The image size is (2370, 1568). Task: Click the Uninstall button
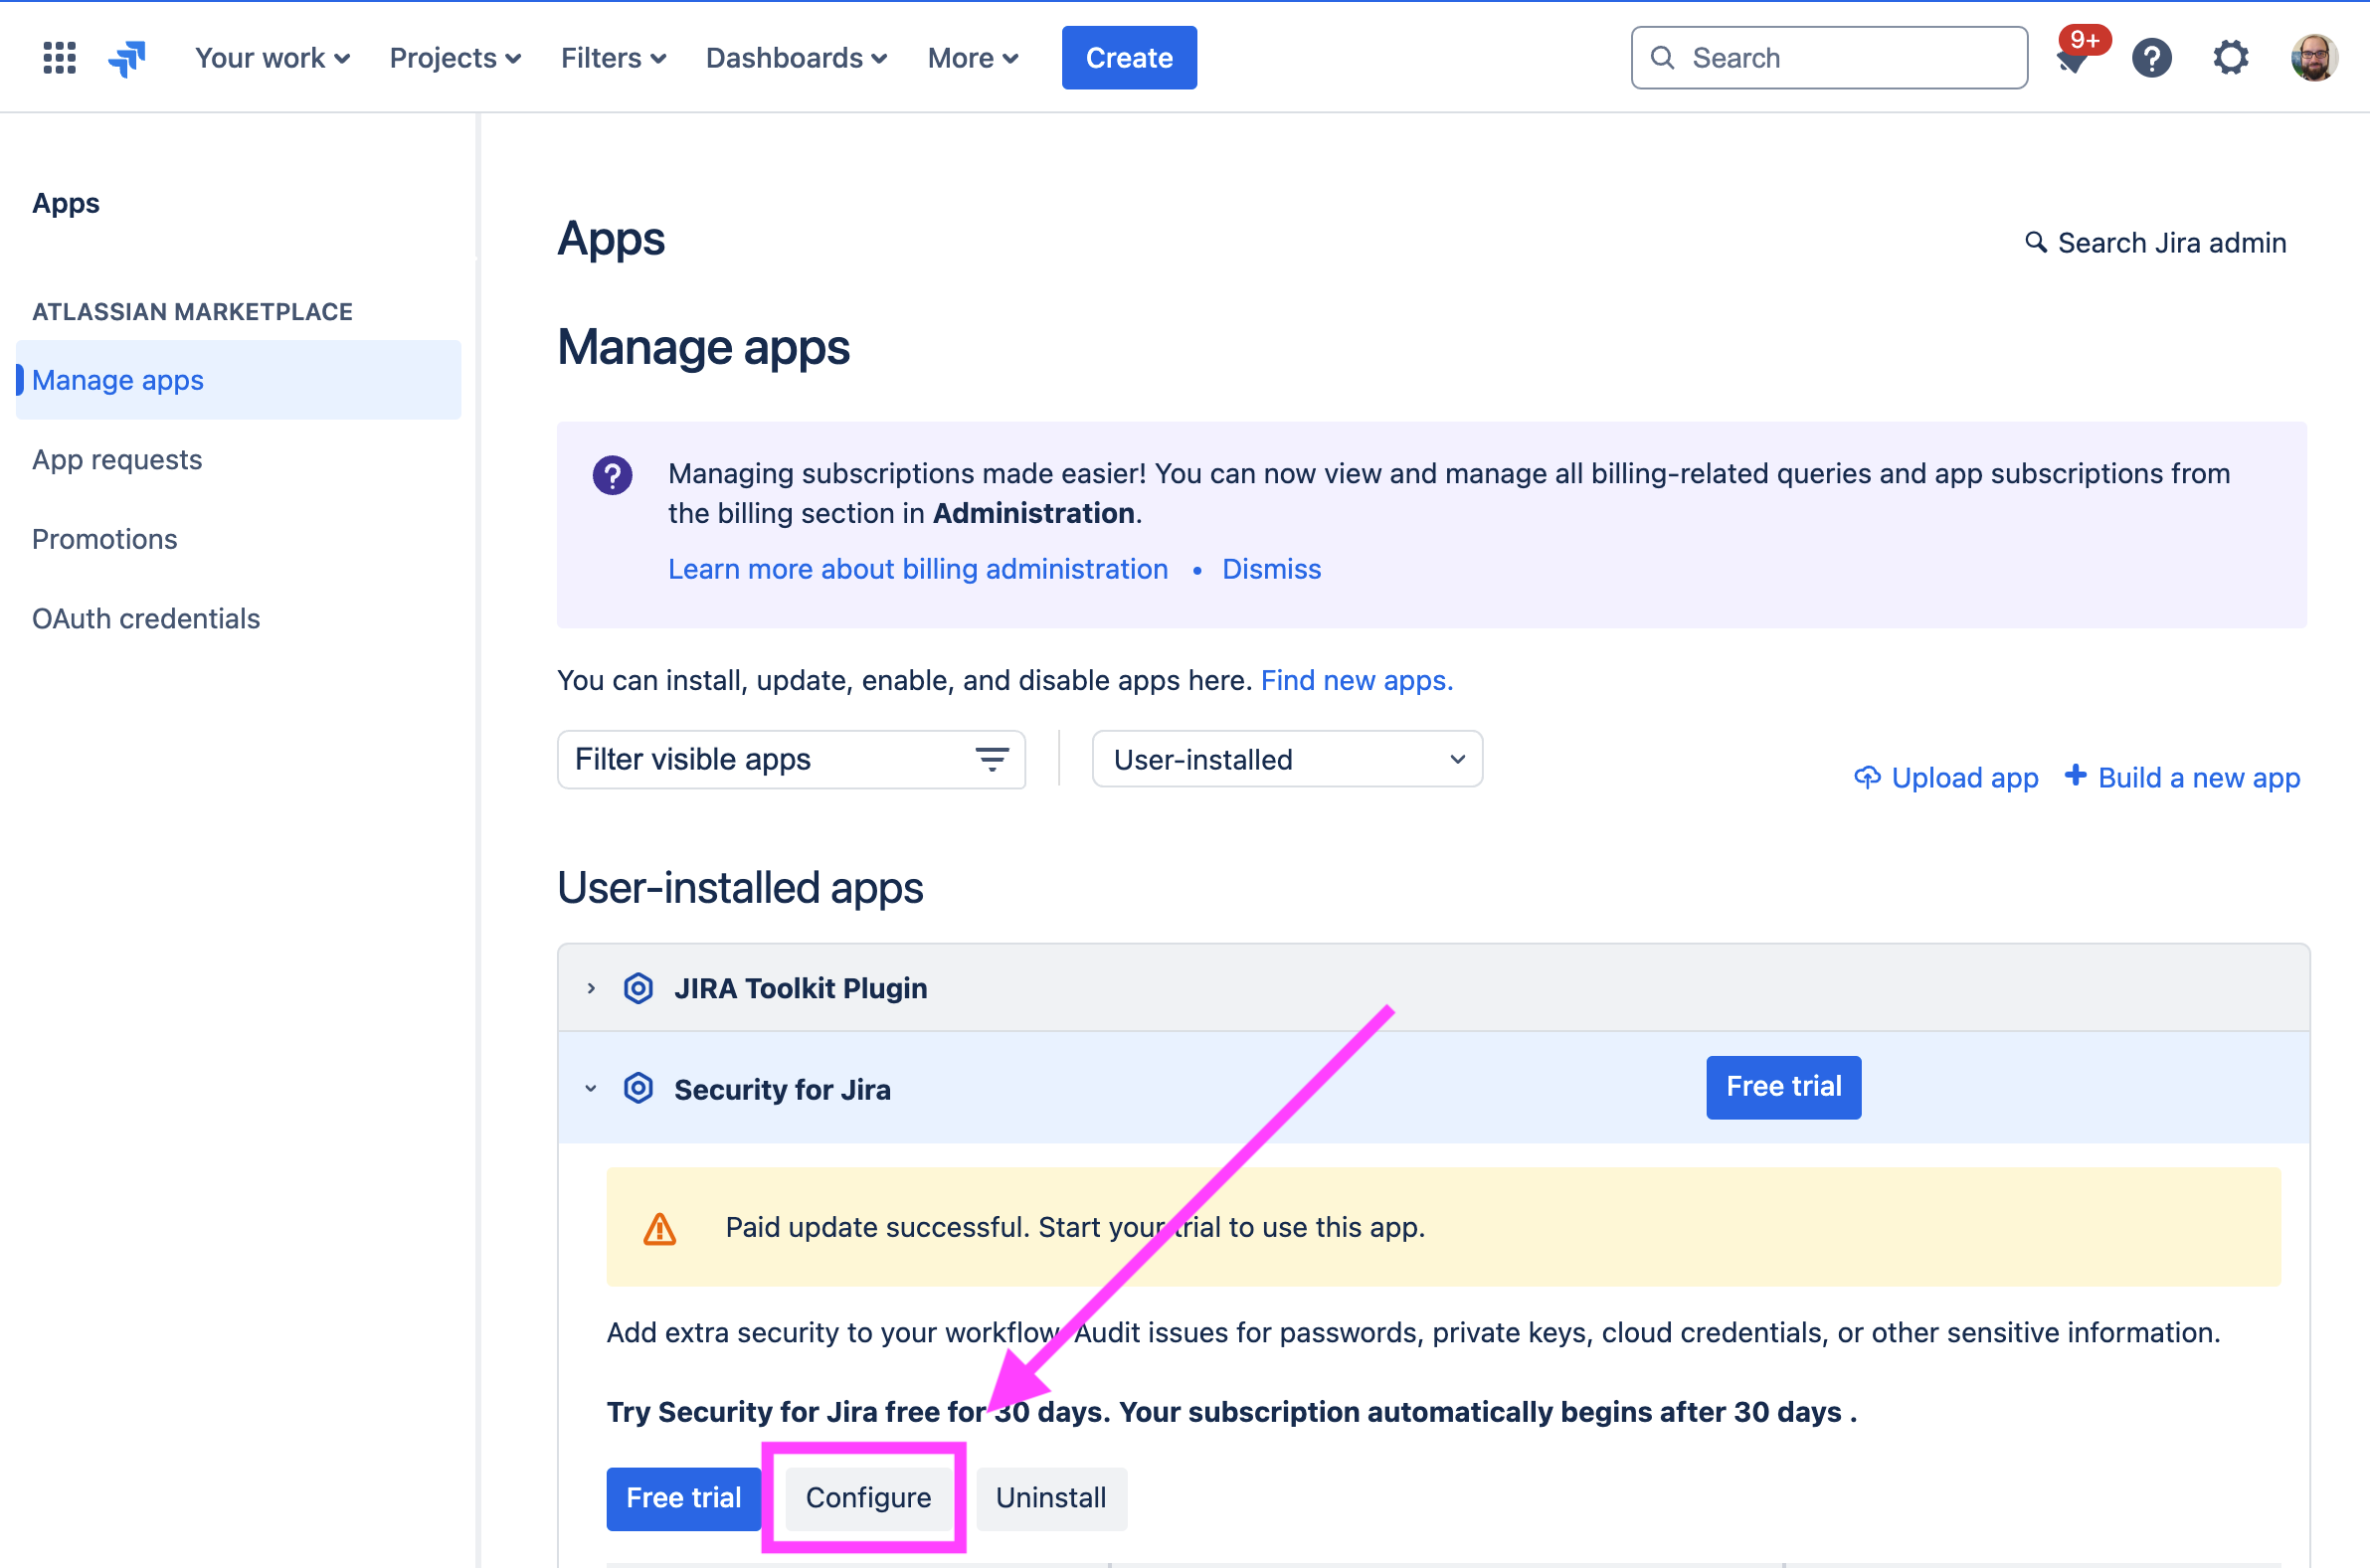click(x=1051, y=1498)
